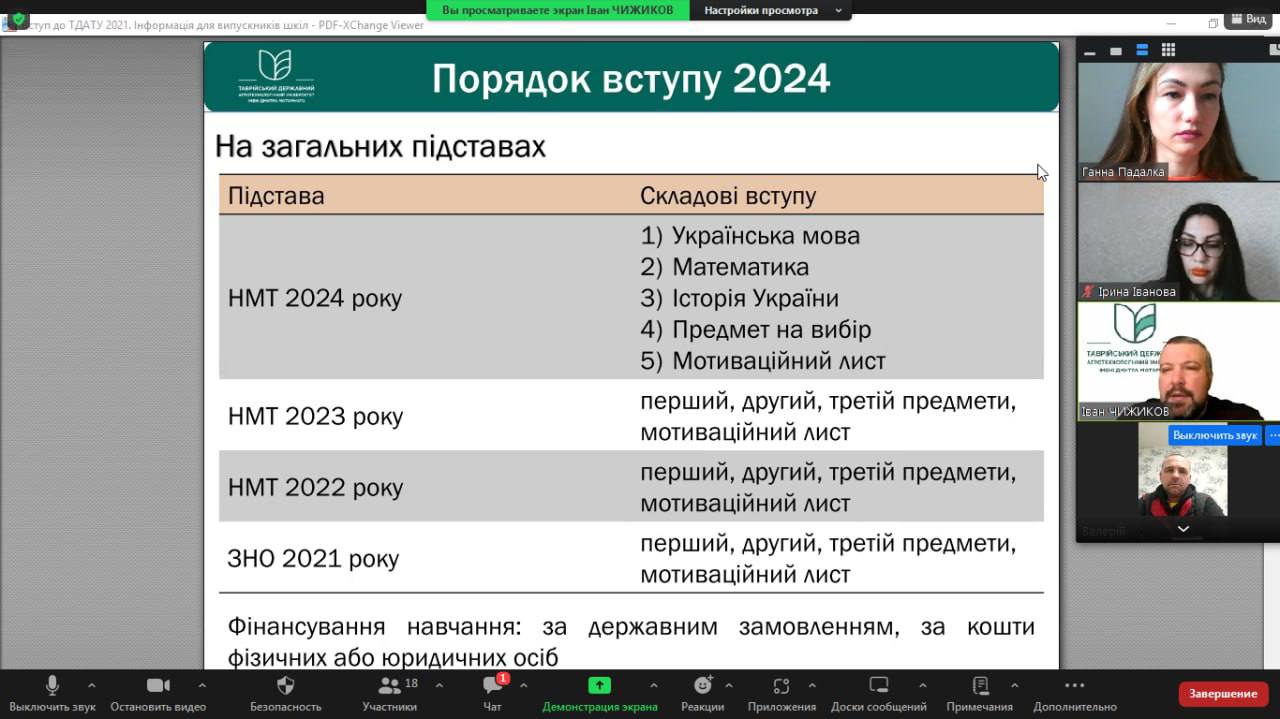Screen dimensions: 1280x719
Task: Collapse video panel with minimize strip icon
Action: click(1090, 51)
